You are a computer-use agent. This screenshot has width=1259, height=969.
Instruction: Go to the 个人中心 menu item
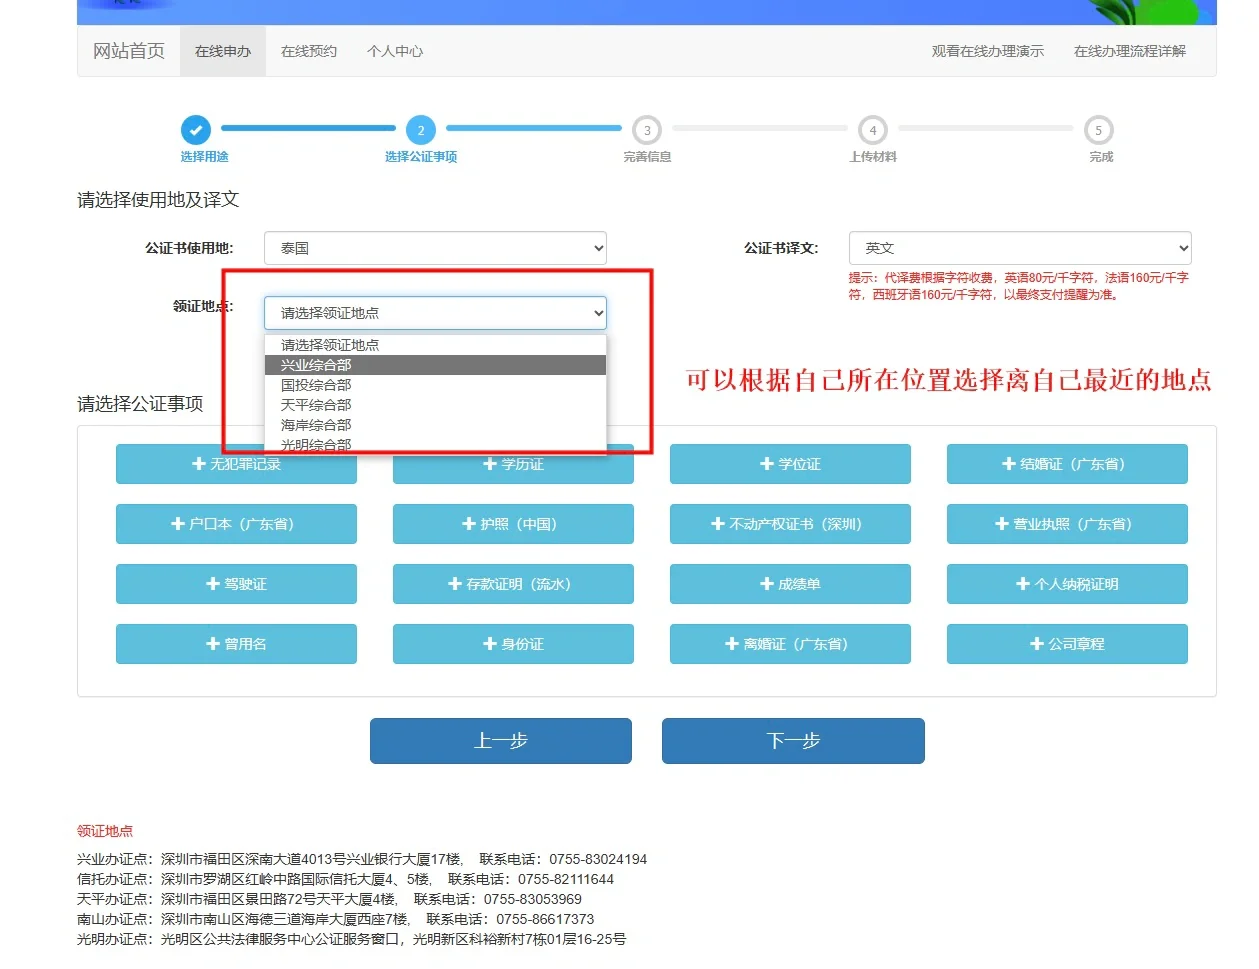tap(395, 51)
